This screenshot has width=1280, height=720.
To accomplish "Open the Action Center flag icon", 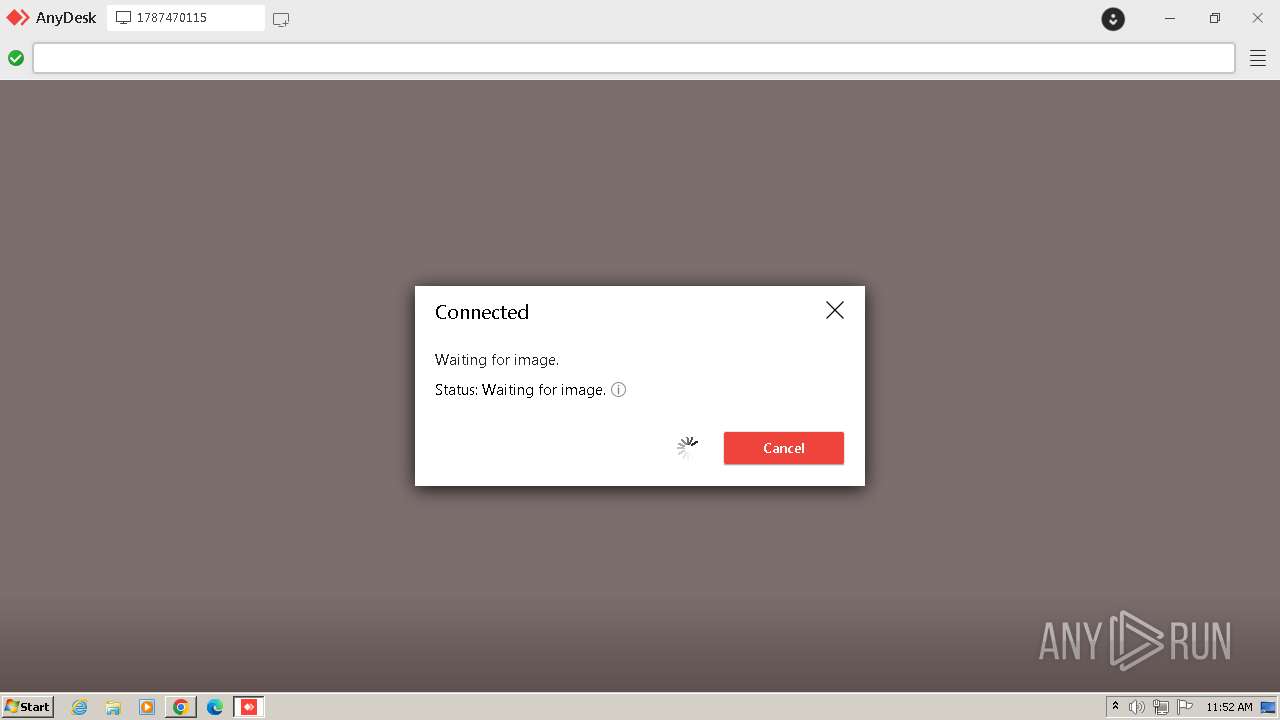I will [x=1185, y=707].
